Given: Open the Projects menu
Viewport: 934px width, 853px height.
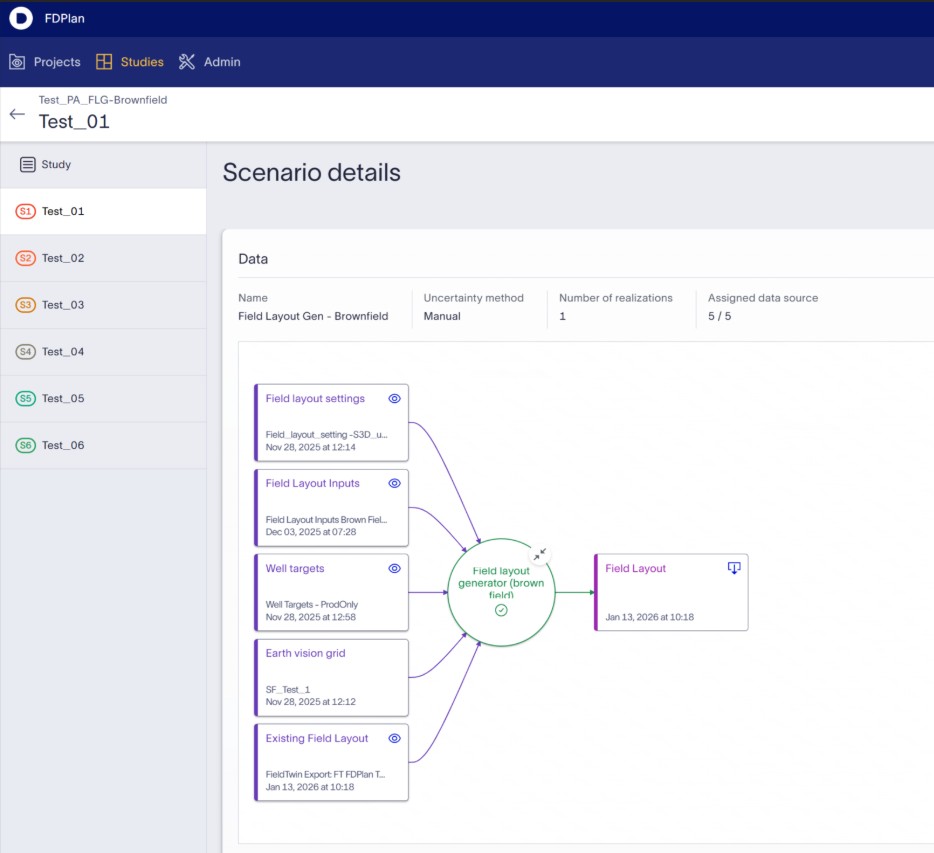Looking at the screenshot, I should point(45,62).
